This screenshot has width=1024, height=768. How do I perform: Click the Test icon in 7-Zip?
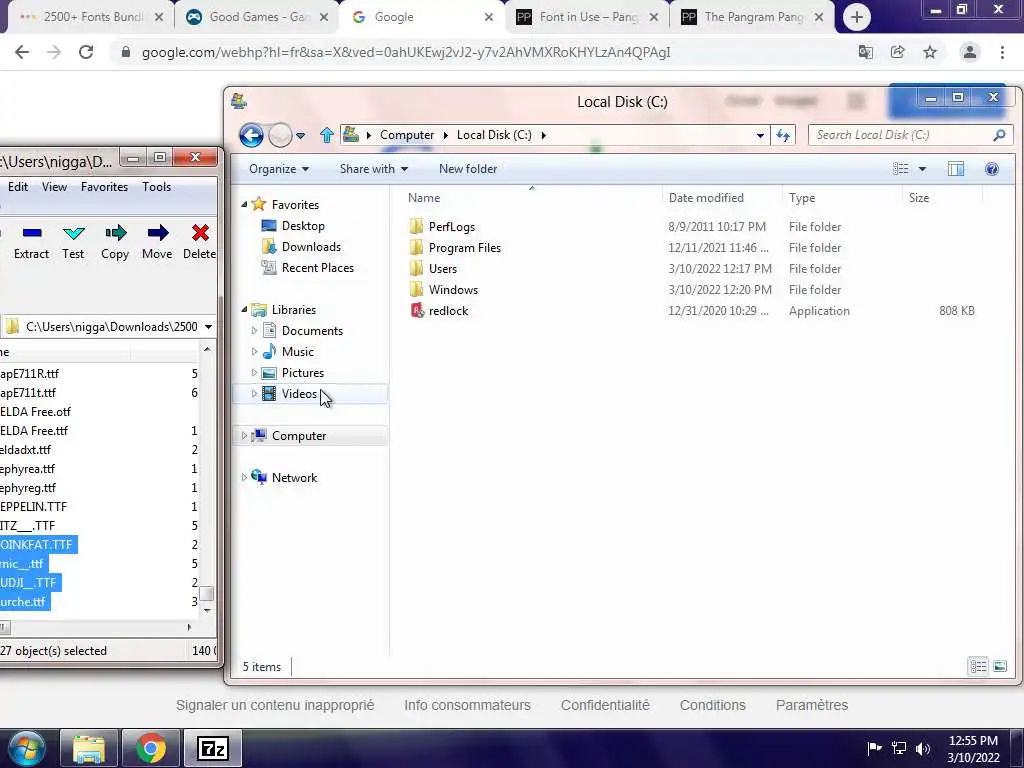click(73, 233)
